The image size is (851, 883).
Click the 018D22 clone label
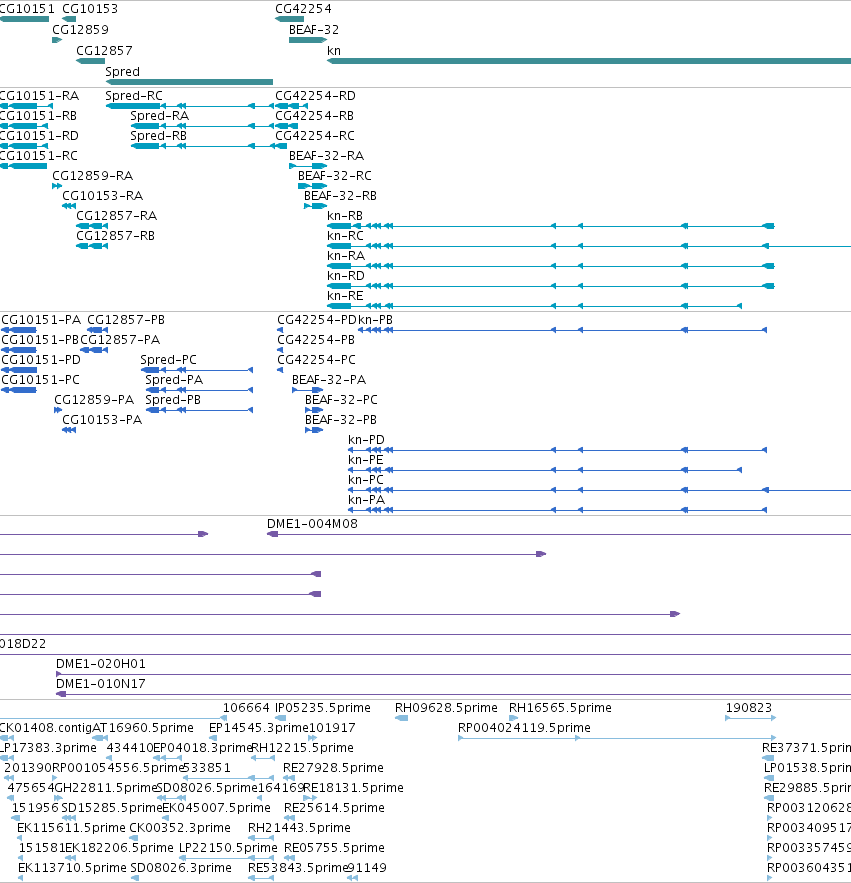(x=23, y=644)
